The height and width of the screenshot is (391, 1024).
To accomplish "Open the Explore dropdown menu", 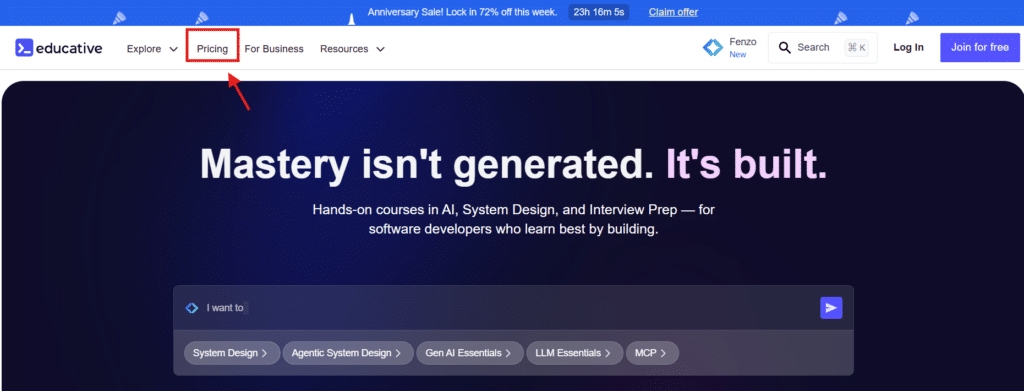I will pos(152,48).
